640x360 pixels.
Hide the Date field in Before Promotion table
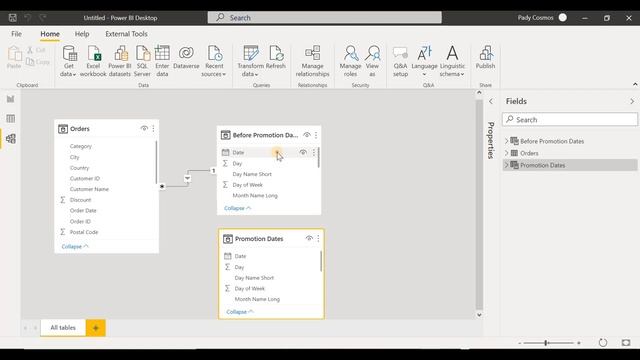click(303, 152)
